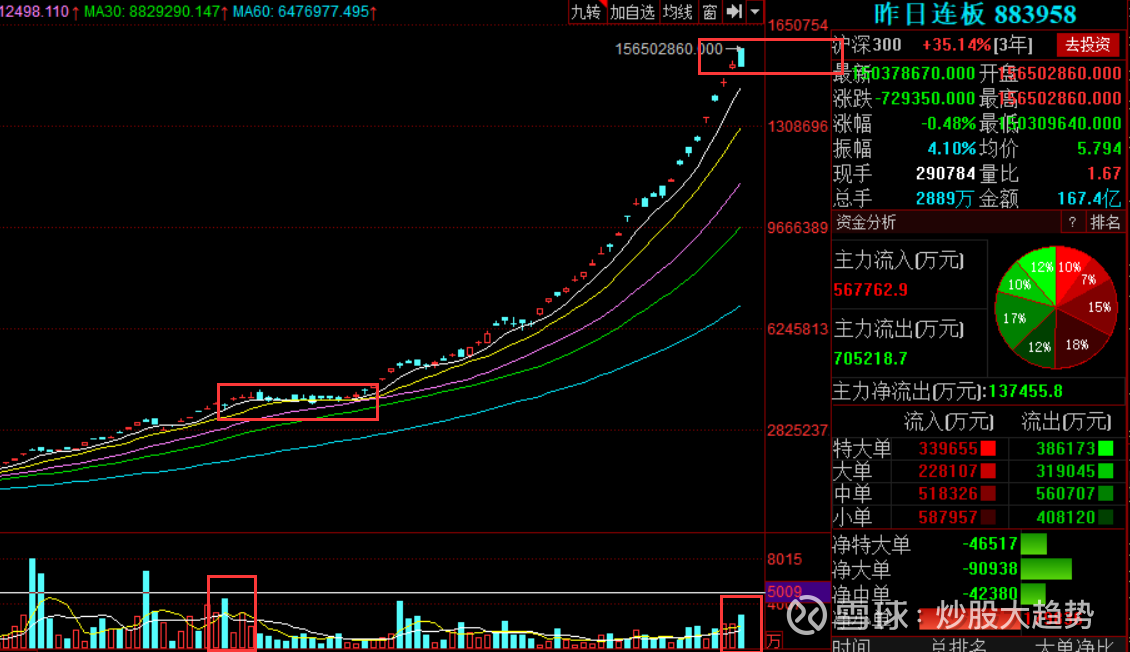
Task: Click the question mark help icon
Action: (x=1072, y=222)
